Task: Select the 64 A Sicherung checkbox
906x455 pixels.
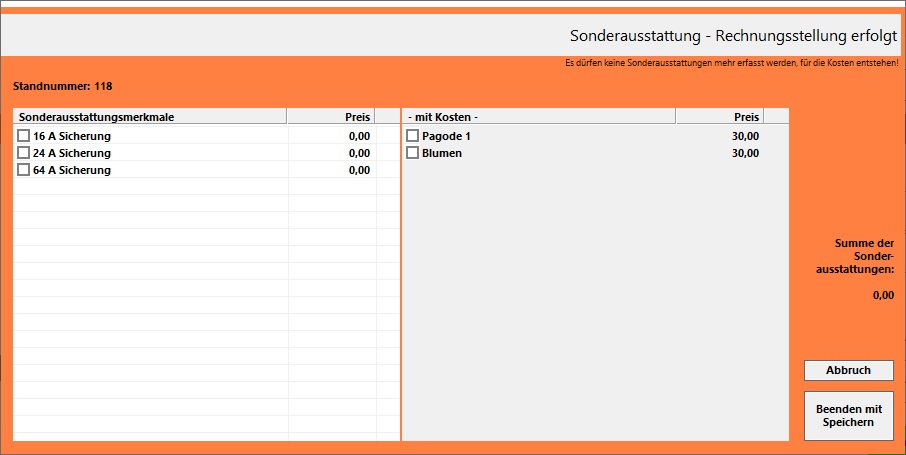Action: [24, 170]
